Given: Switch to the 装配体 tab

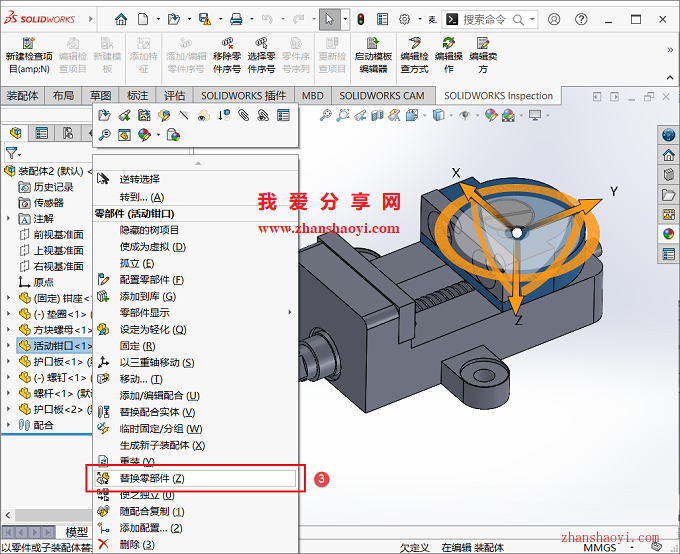Looking at the screenshot, I should click(22, 95).
